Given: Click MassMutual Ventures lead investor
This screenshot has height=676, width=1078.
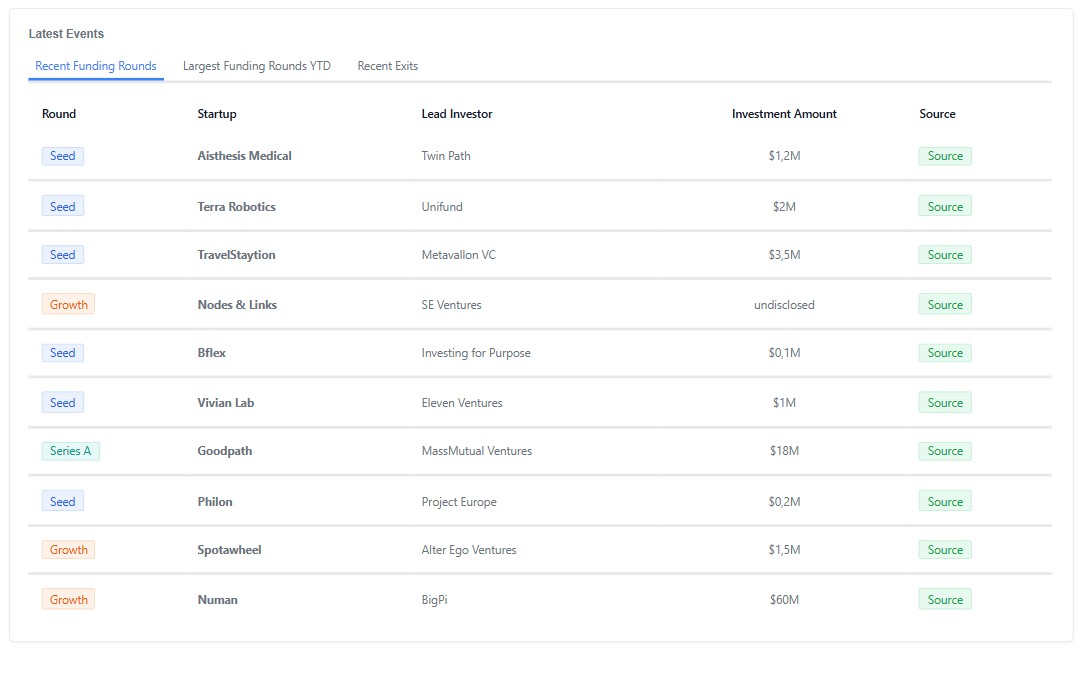Looking at the screenshot, I should coord(477,451).
